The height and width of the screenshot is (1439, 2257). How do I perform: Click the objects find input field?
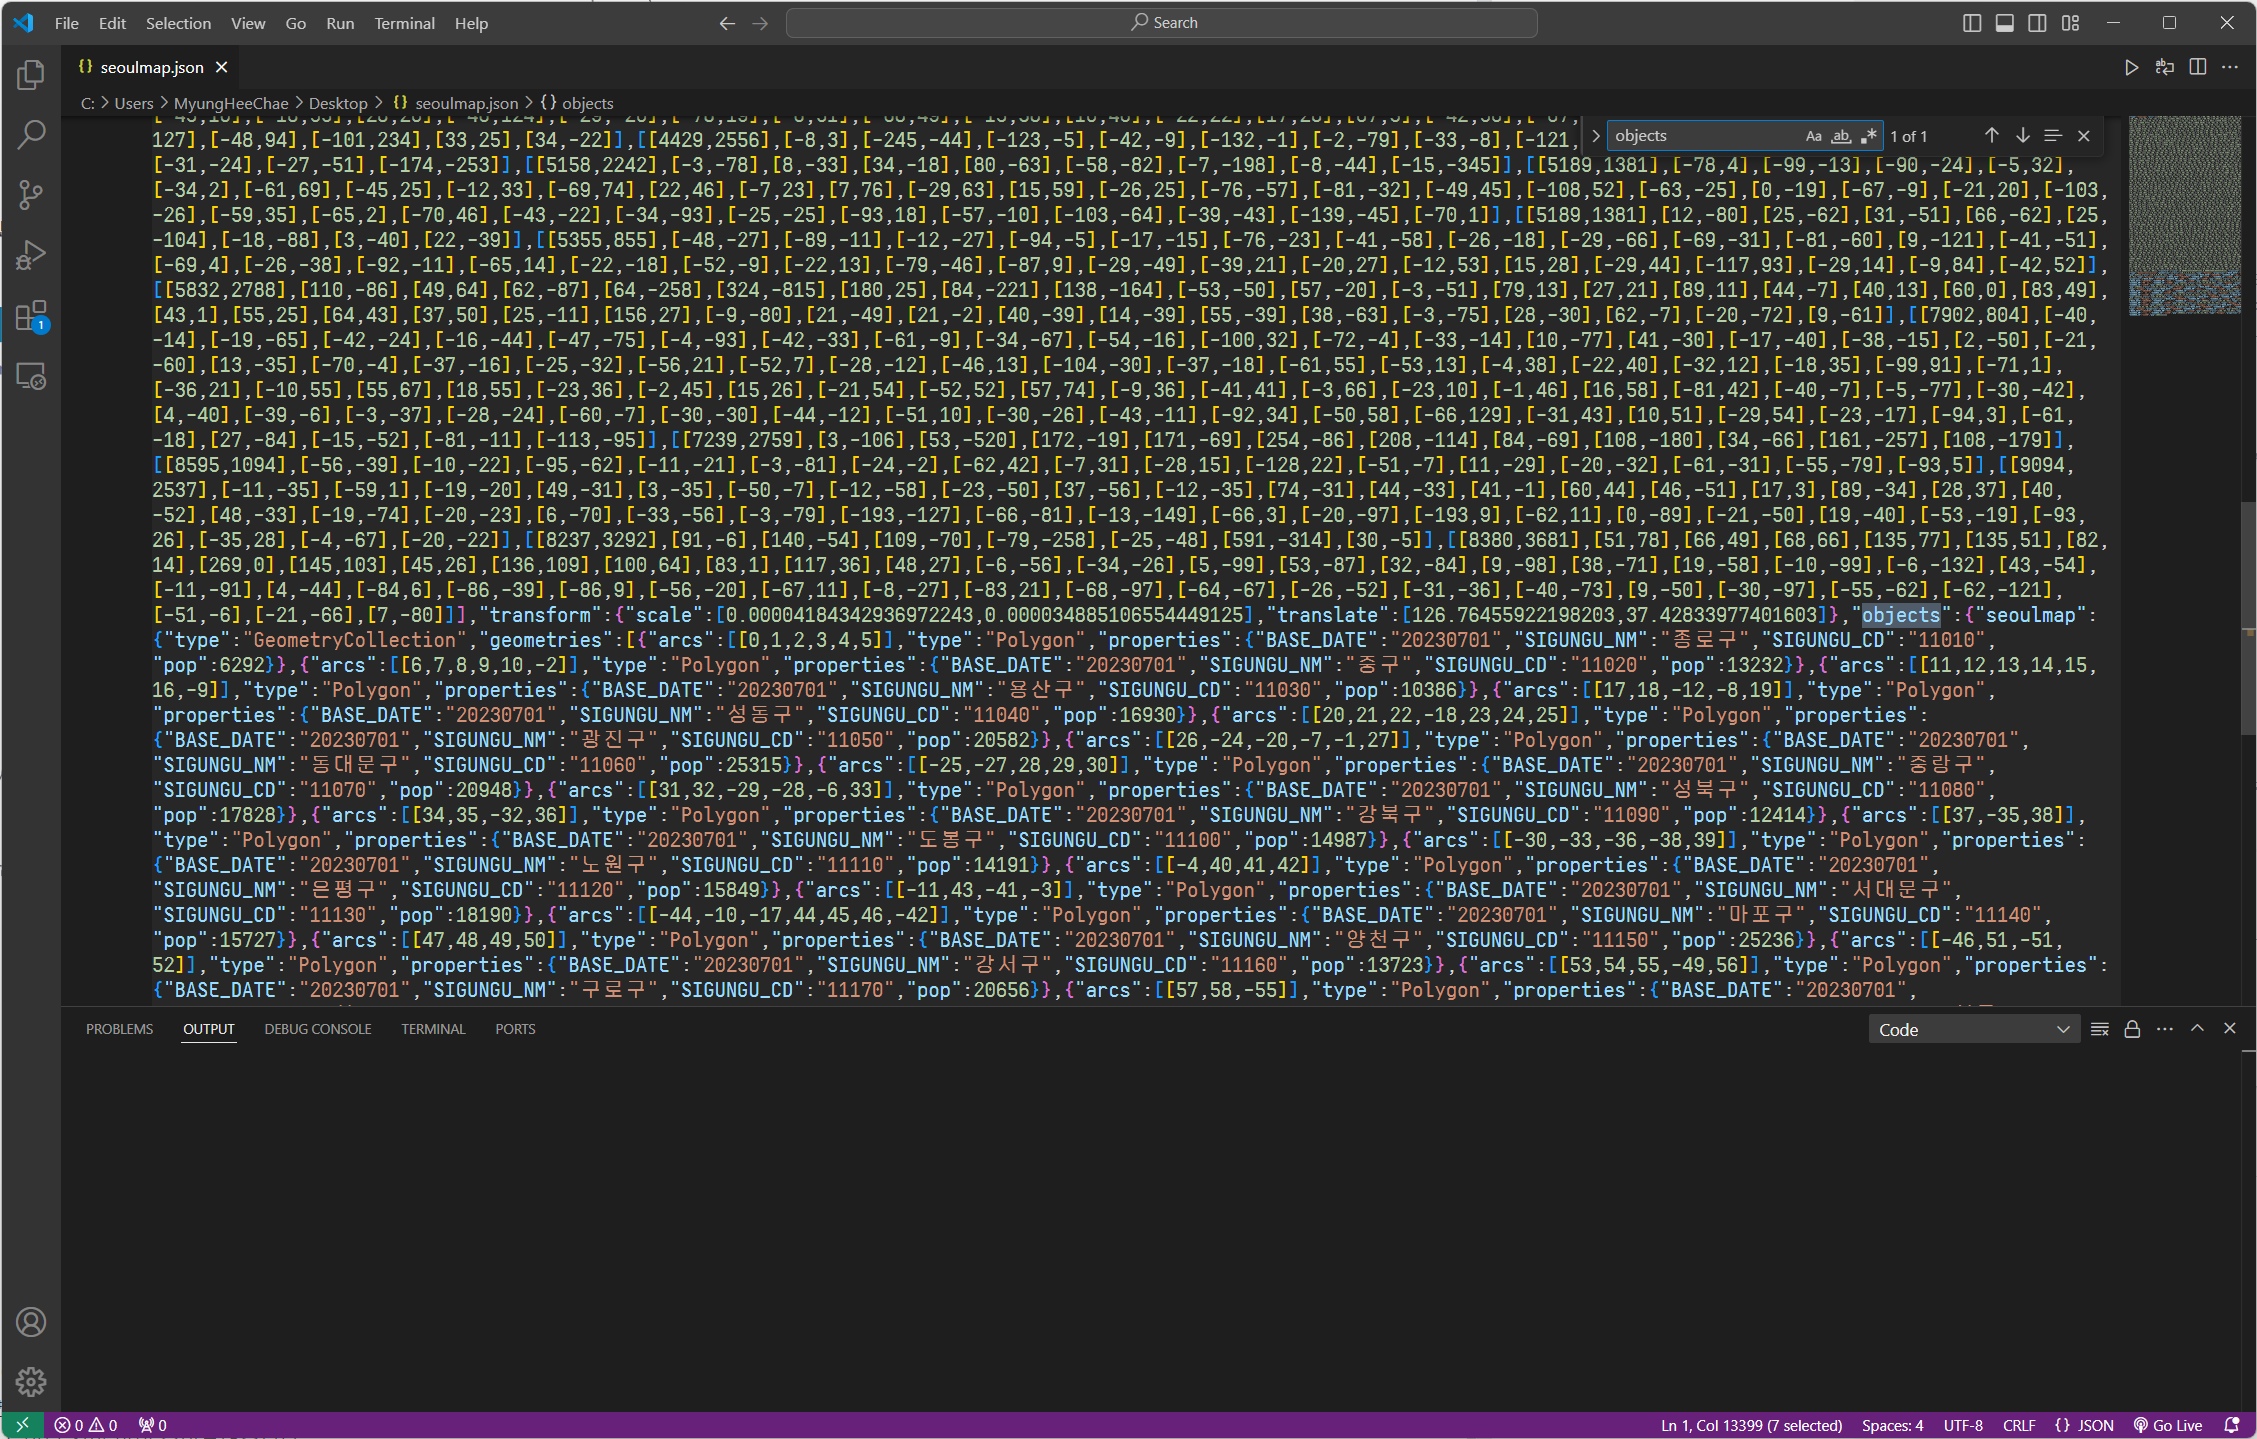pyautogui.click(x=1700, y=136)
